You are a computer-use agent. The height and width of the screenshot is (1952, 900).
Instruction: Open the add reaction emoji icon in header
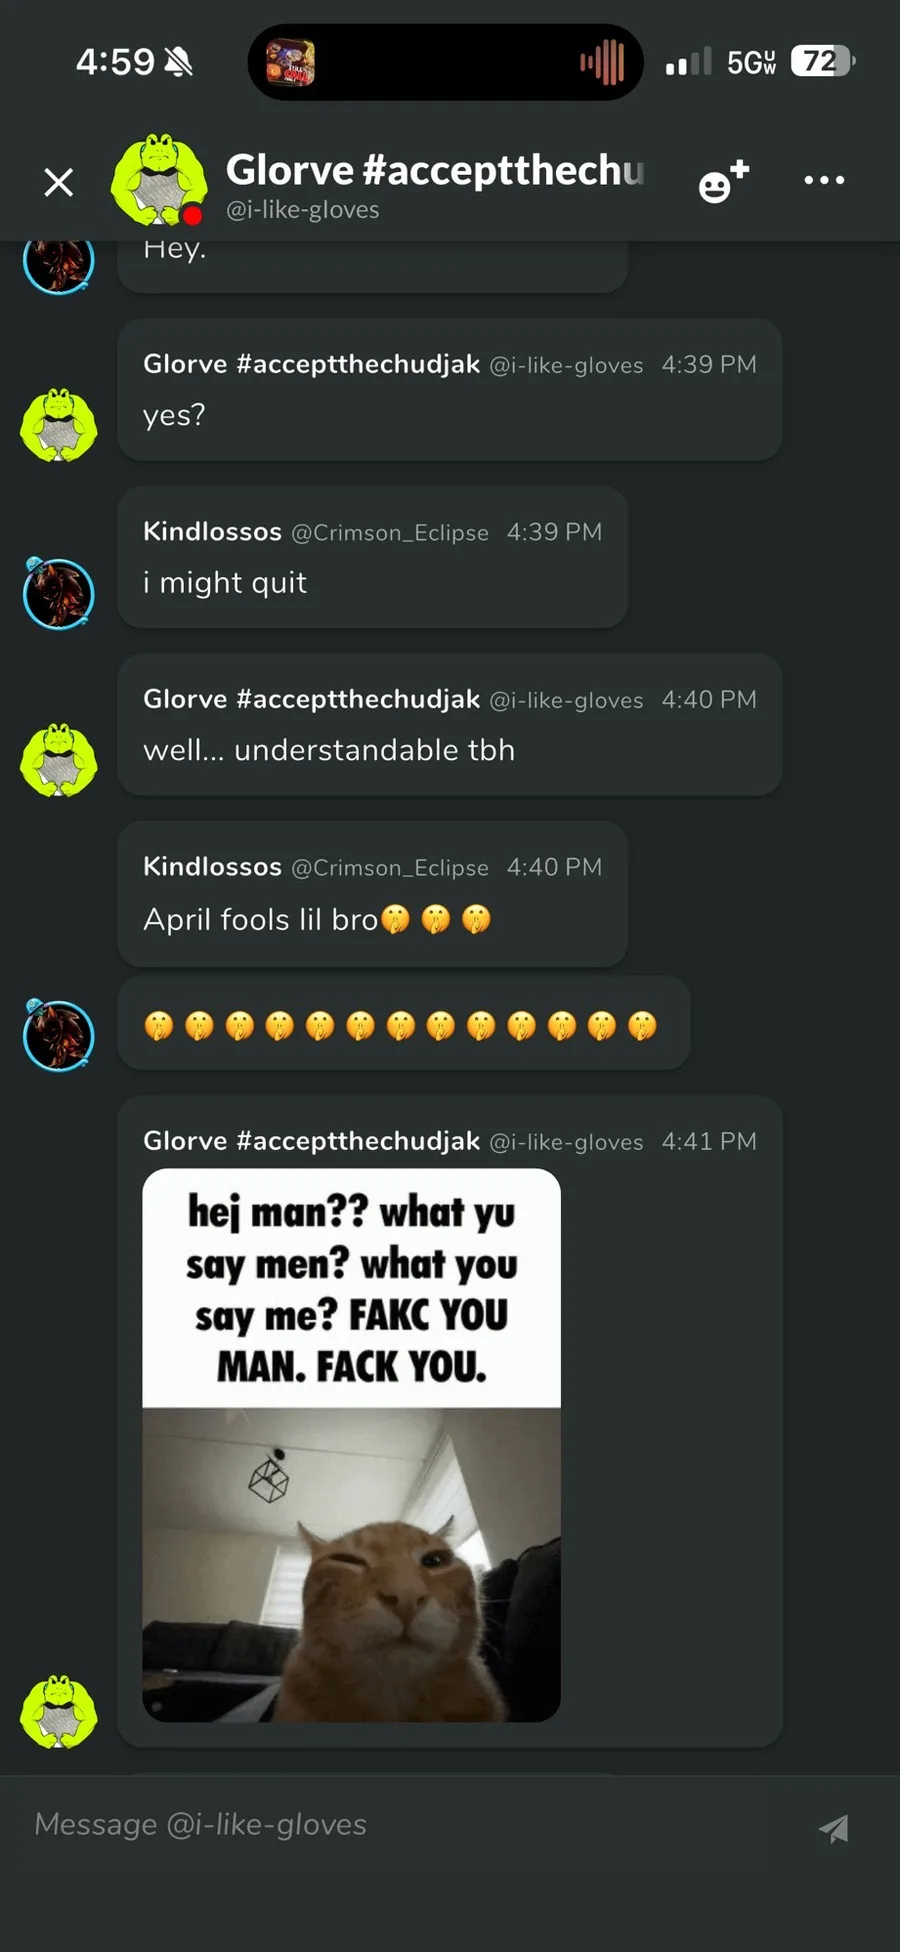pyautogui.click(x=723, y=181)
